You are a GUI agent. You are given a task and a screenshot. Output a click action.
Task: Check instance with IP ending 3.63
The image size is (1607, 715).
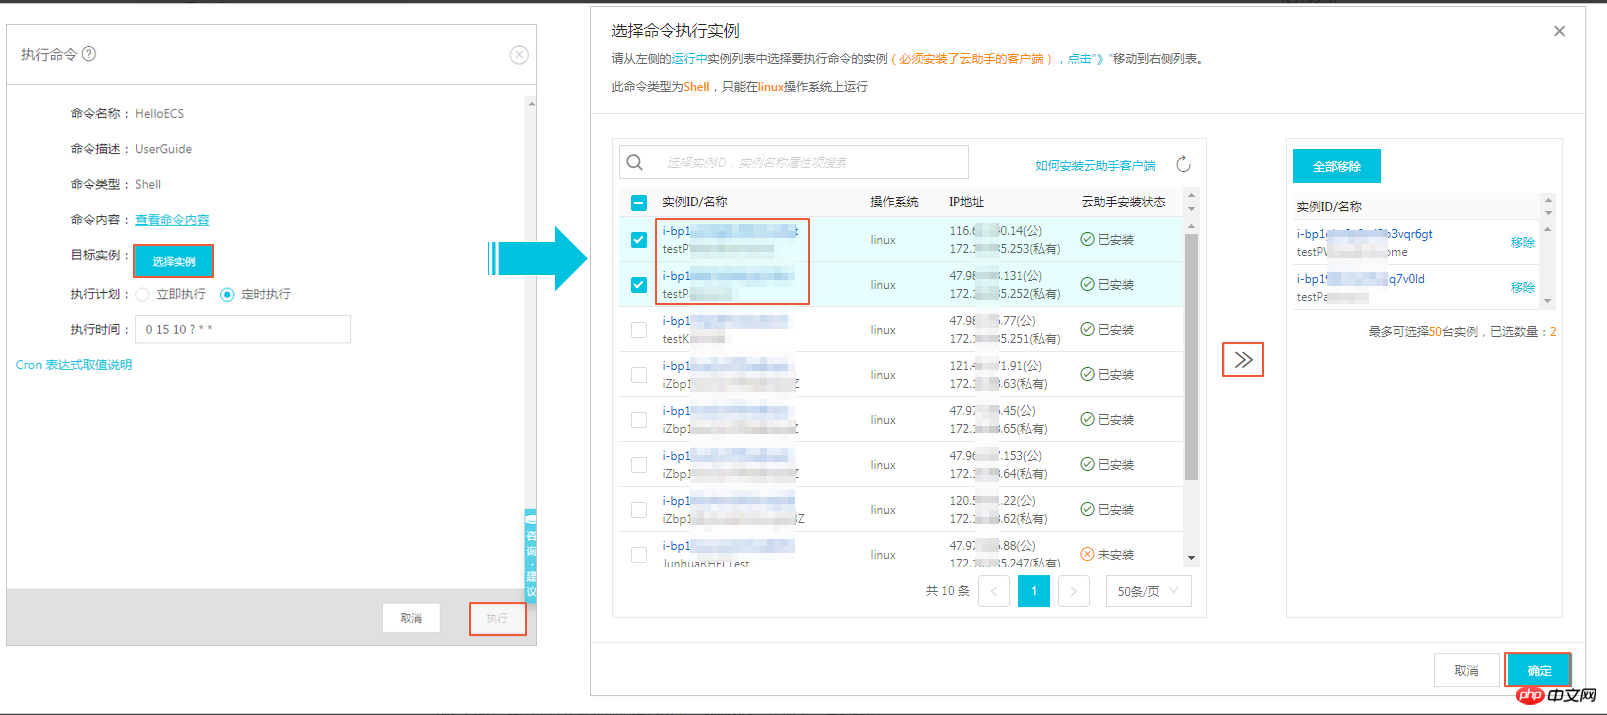point(639,375)
